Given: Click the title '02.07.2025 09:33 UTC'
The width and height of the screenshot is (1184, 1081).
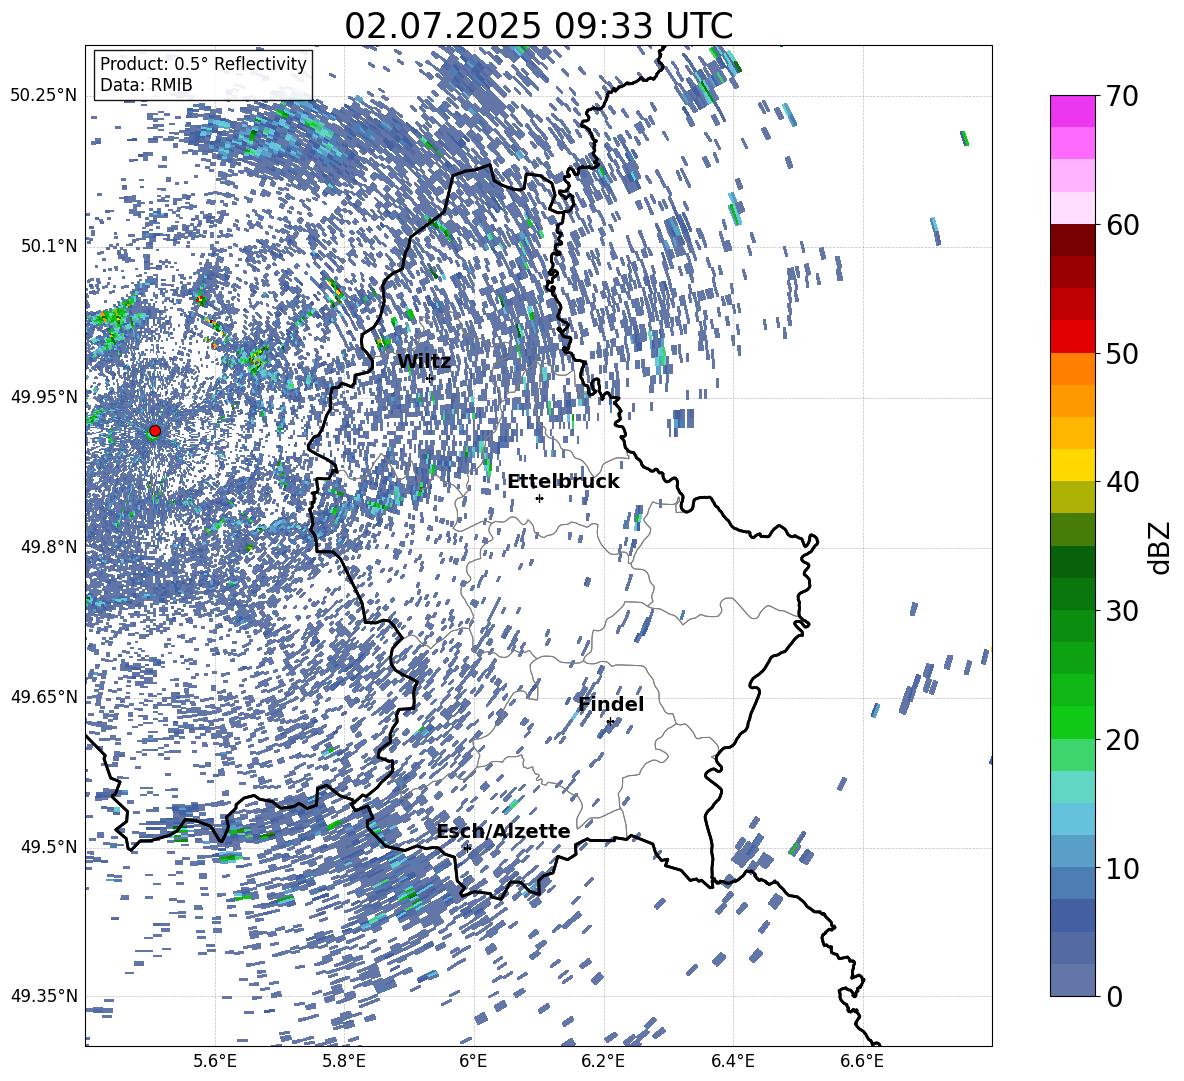Looking at the screenshot, I should 538,26.
